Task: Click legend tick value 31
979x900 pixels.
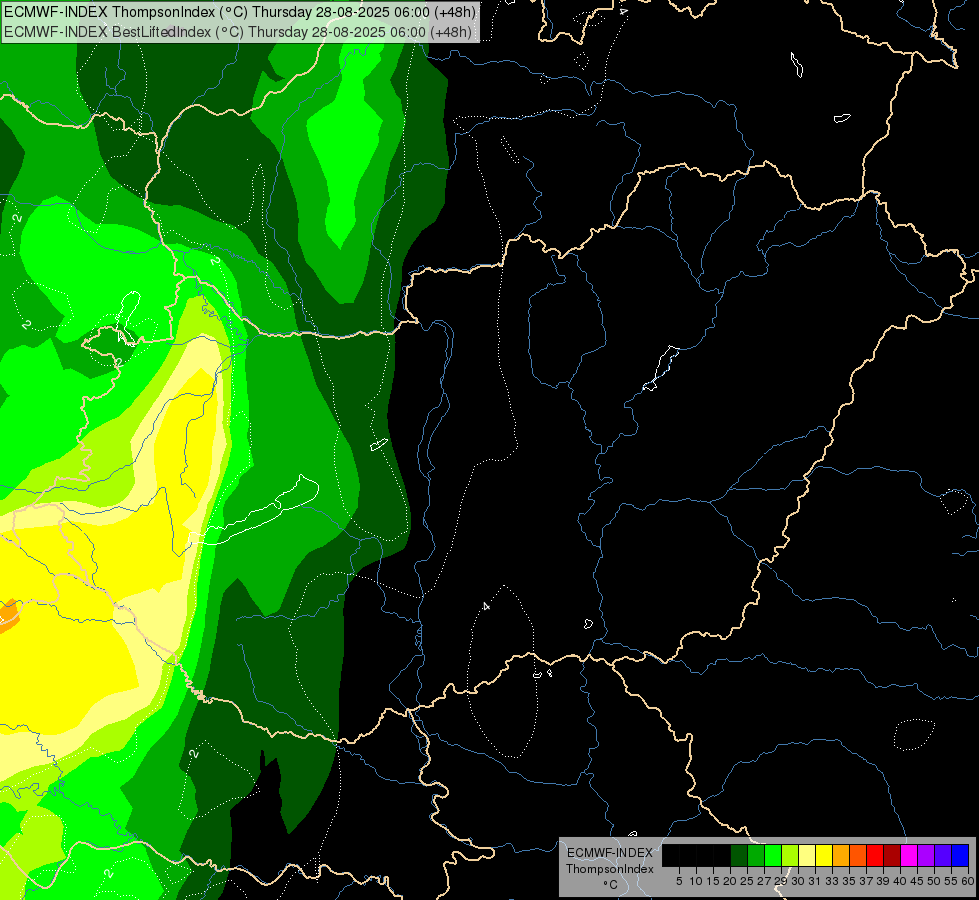Action: coord(815,881)
